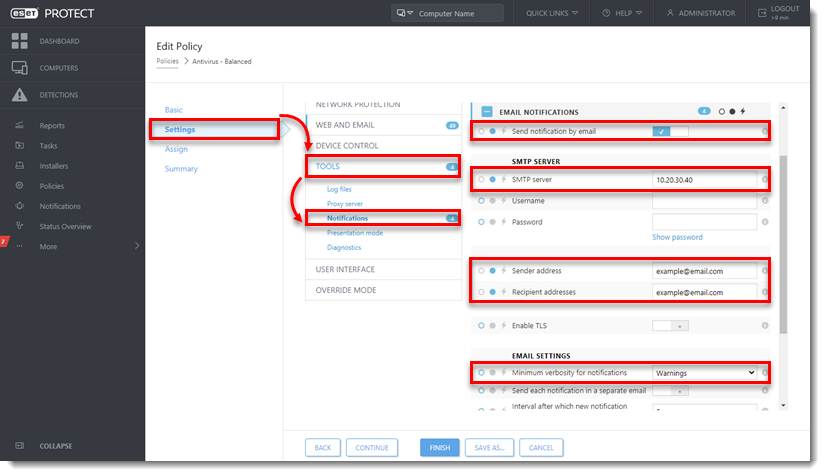825x476 pixels.
Task: Go to the Summary policy step
Action: point(181,169)
